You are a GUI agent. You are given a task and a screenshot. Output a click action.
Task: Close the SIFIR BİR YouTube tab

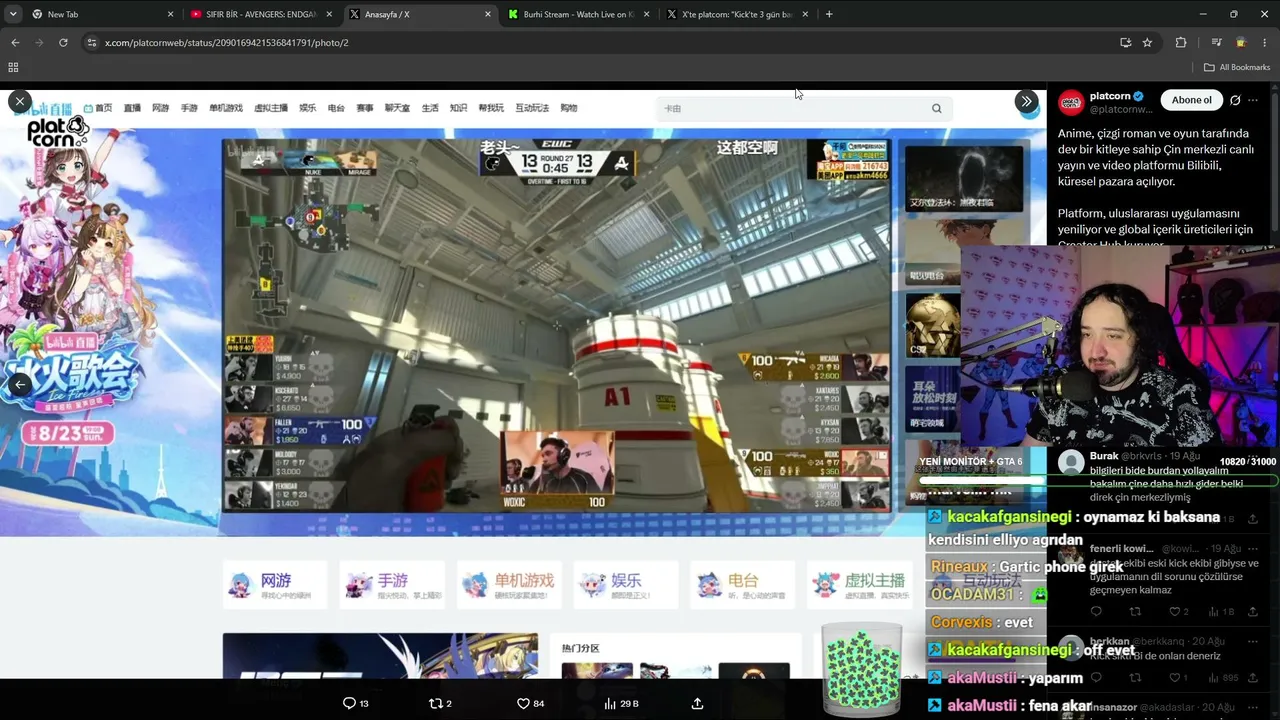pyautogui.click(x=329, y=14)
